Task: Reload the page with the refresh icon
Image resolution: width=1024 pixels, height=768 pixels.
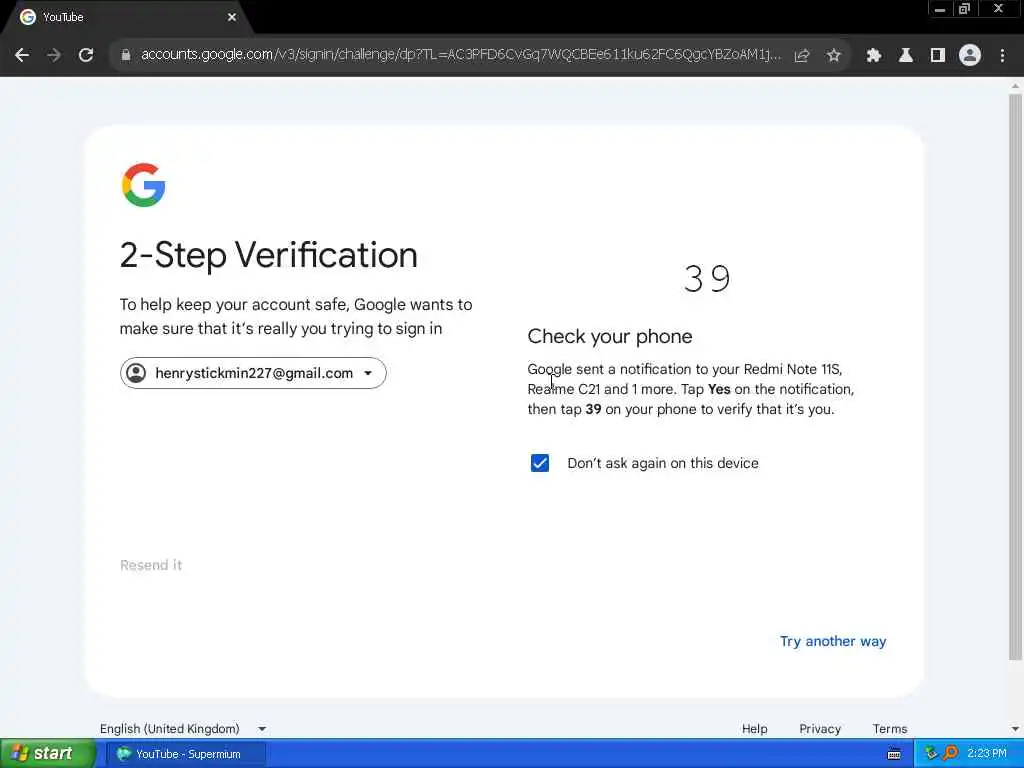Action: (86, 56)
